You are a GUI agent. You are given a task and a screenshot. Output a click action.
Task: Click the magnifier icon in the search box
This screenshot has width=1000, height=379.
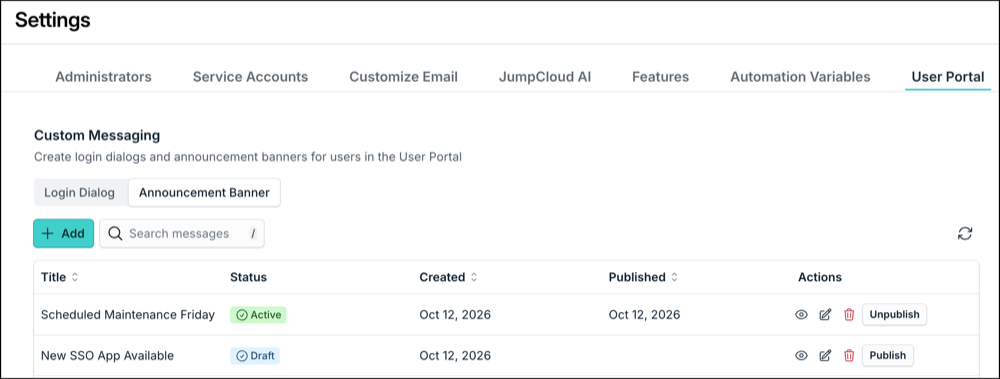click(115, 234)
